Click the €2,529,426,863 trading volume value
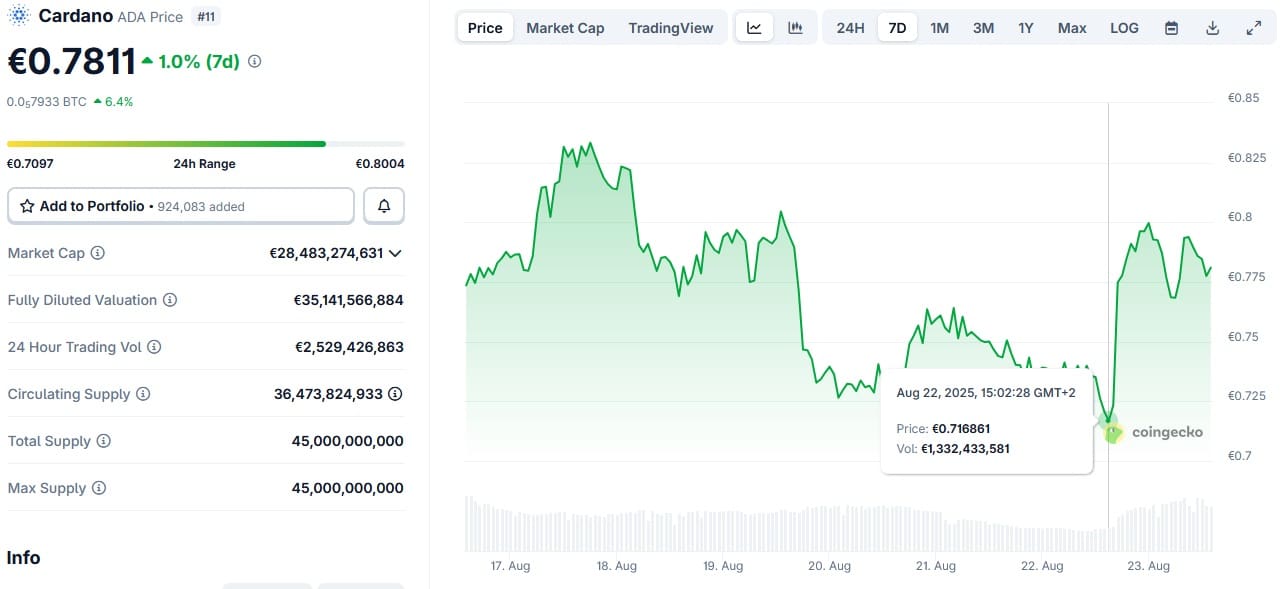This screenshot has width=1284, height=589. (349, 347)
